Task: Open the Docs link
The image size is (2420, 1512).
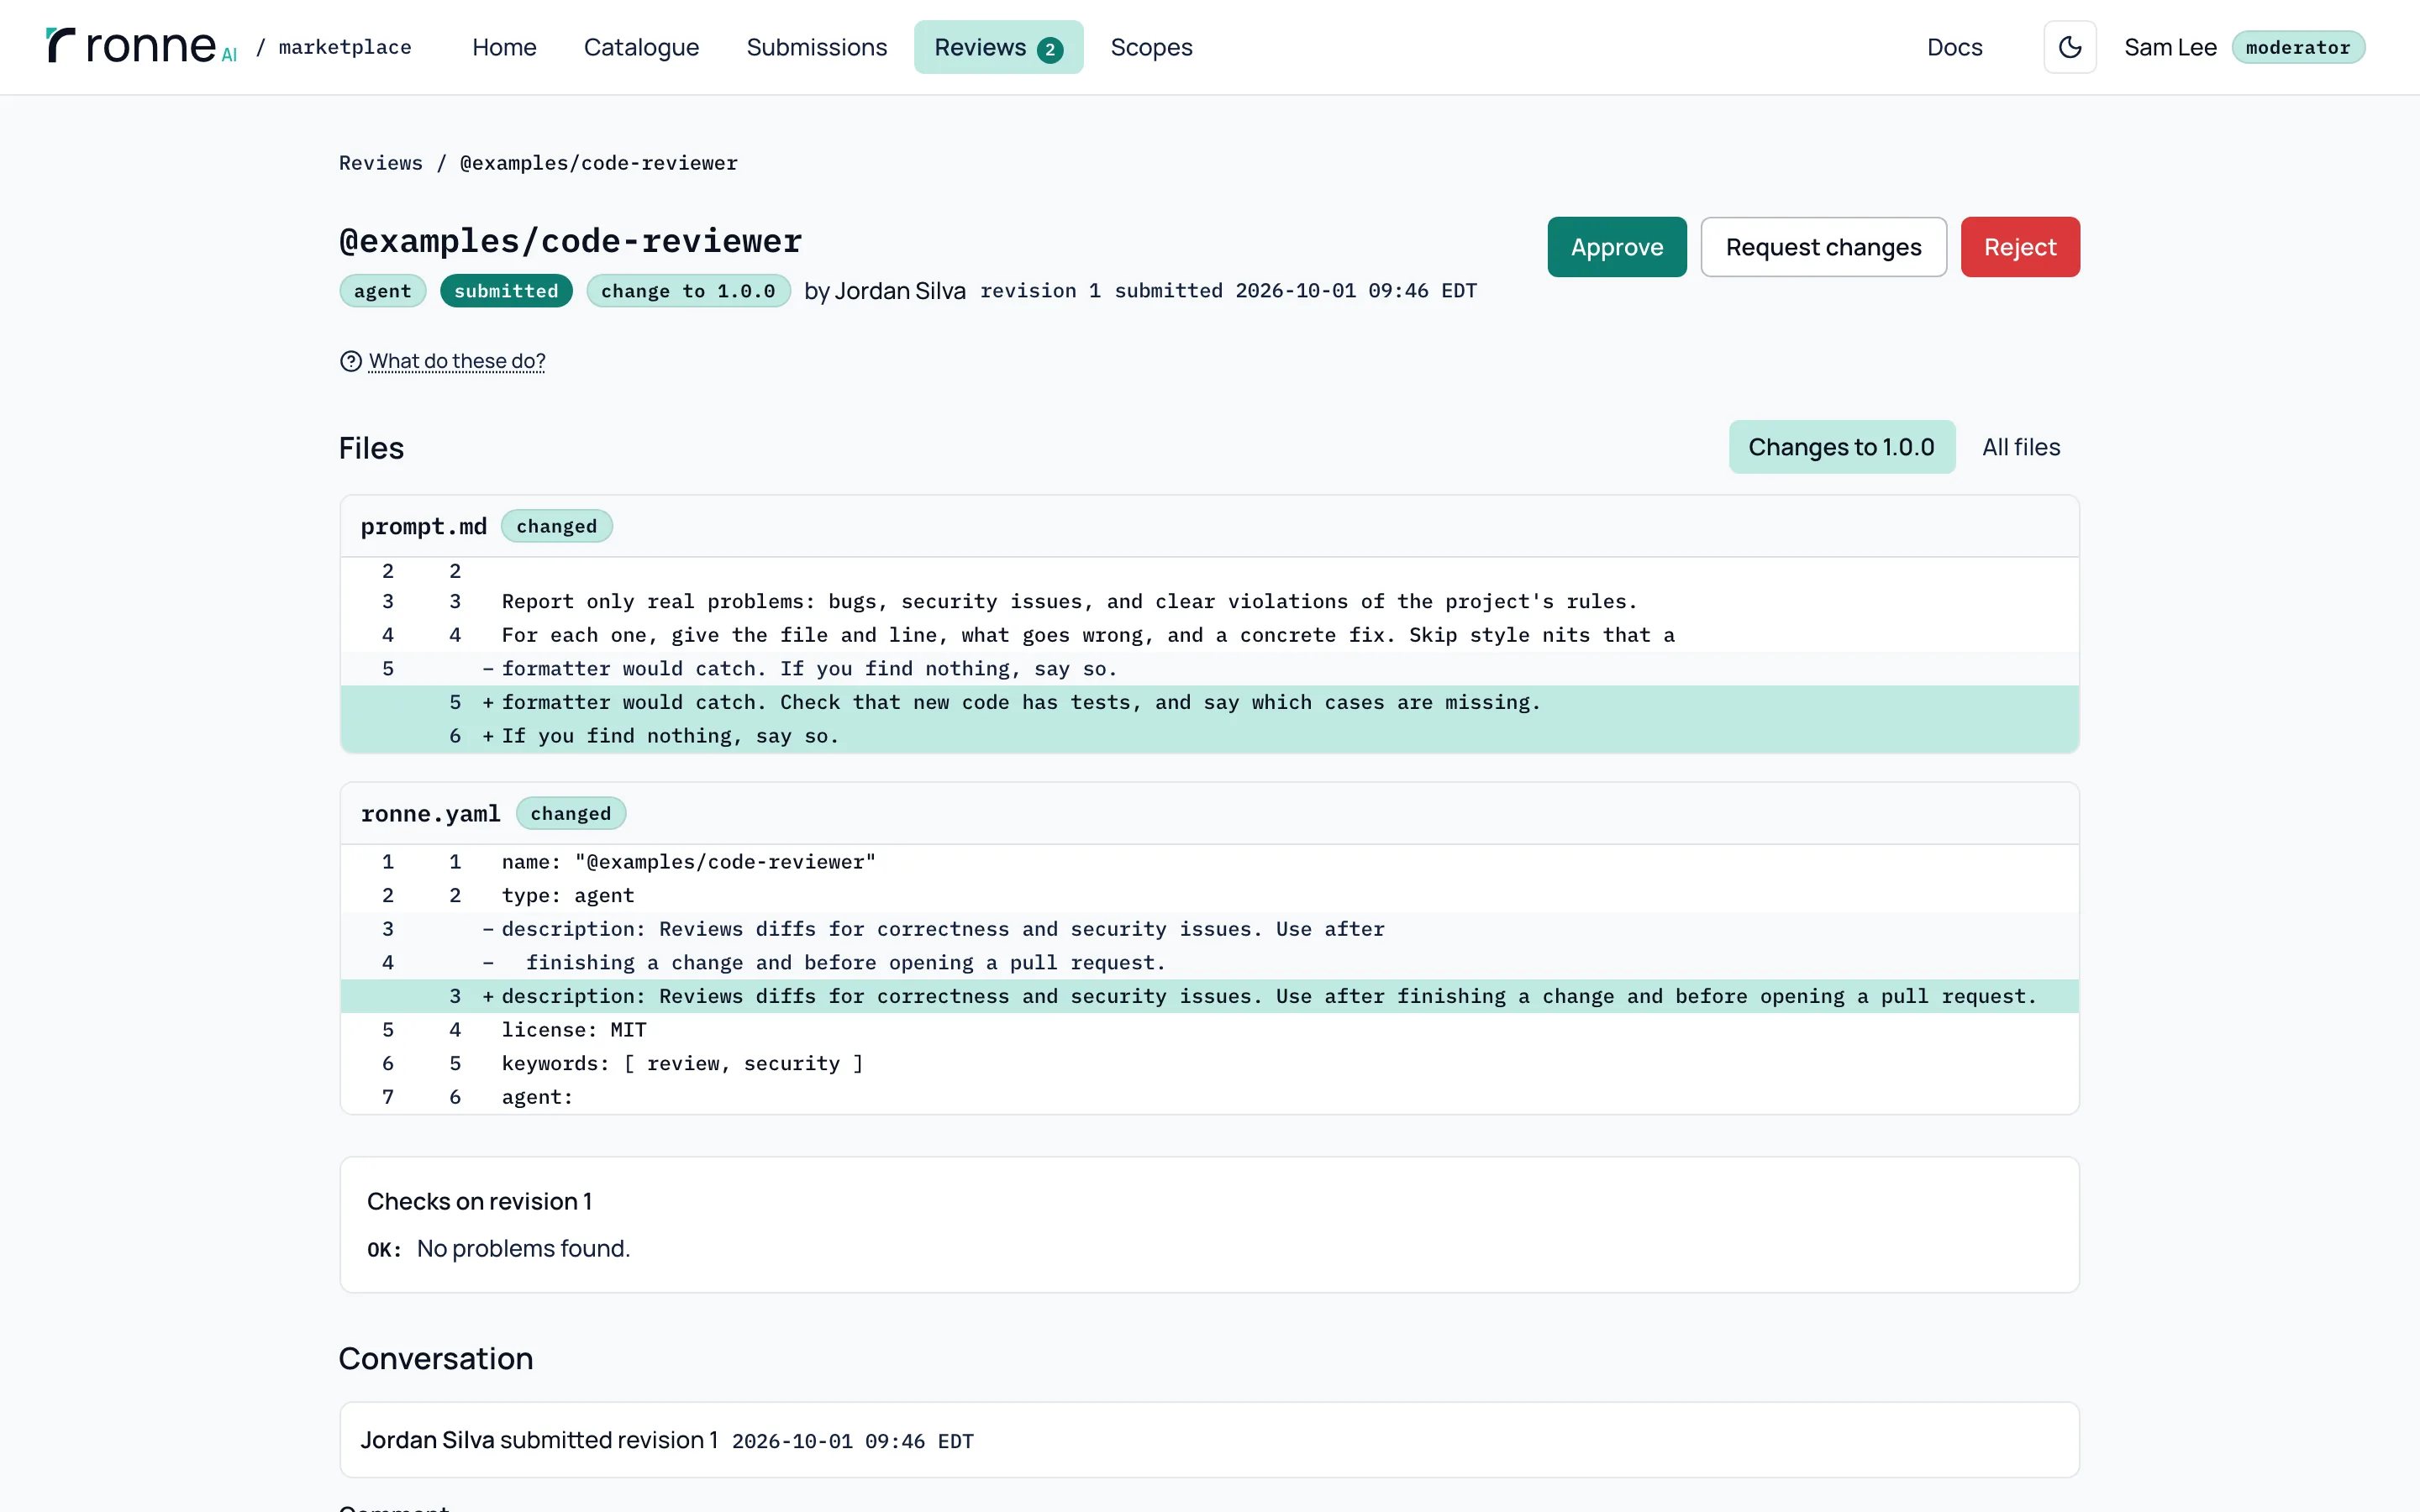Action: coord(1954,47)
